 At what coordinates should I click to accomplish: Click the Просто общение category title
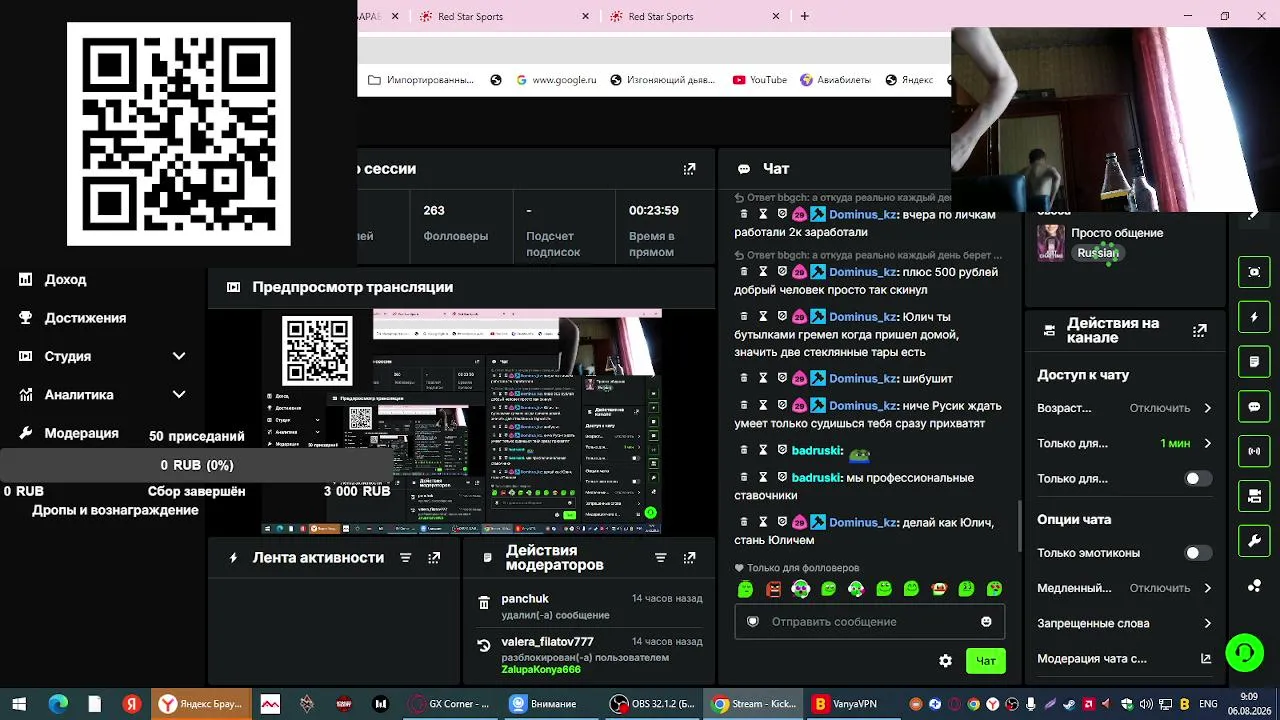coord(1117,233)
